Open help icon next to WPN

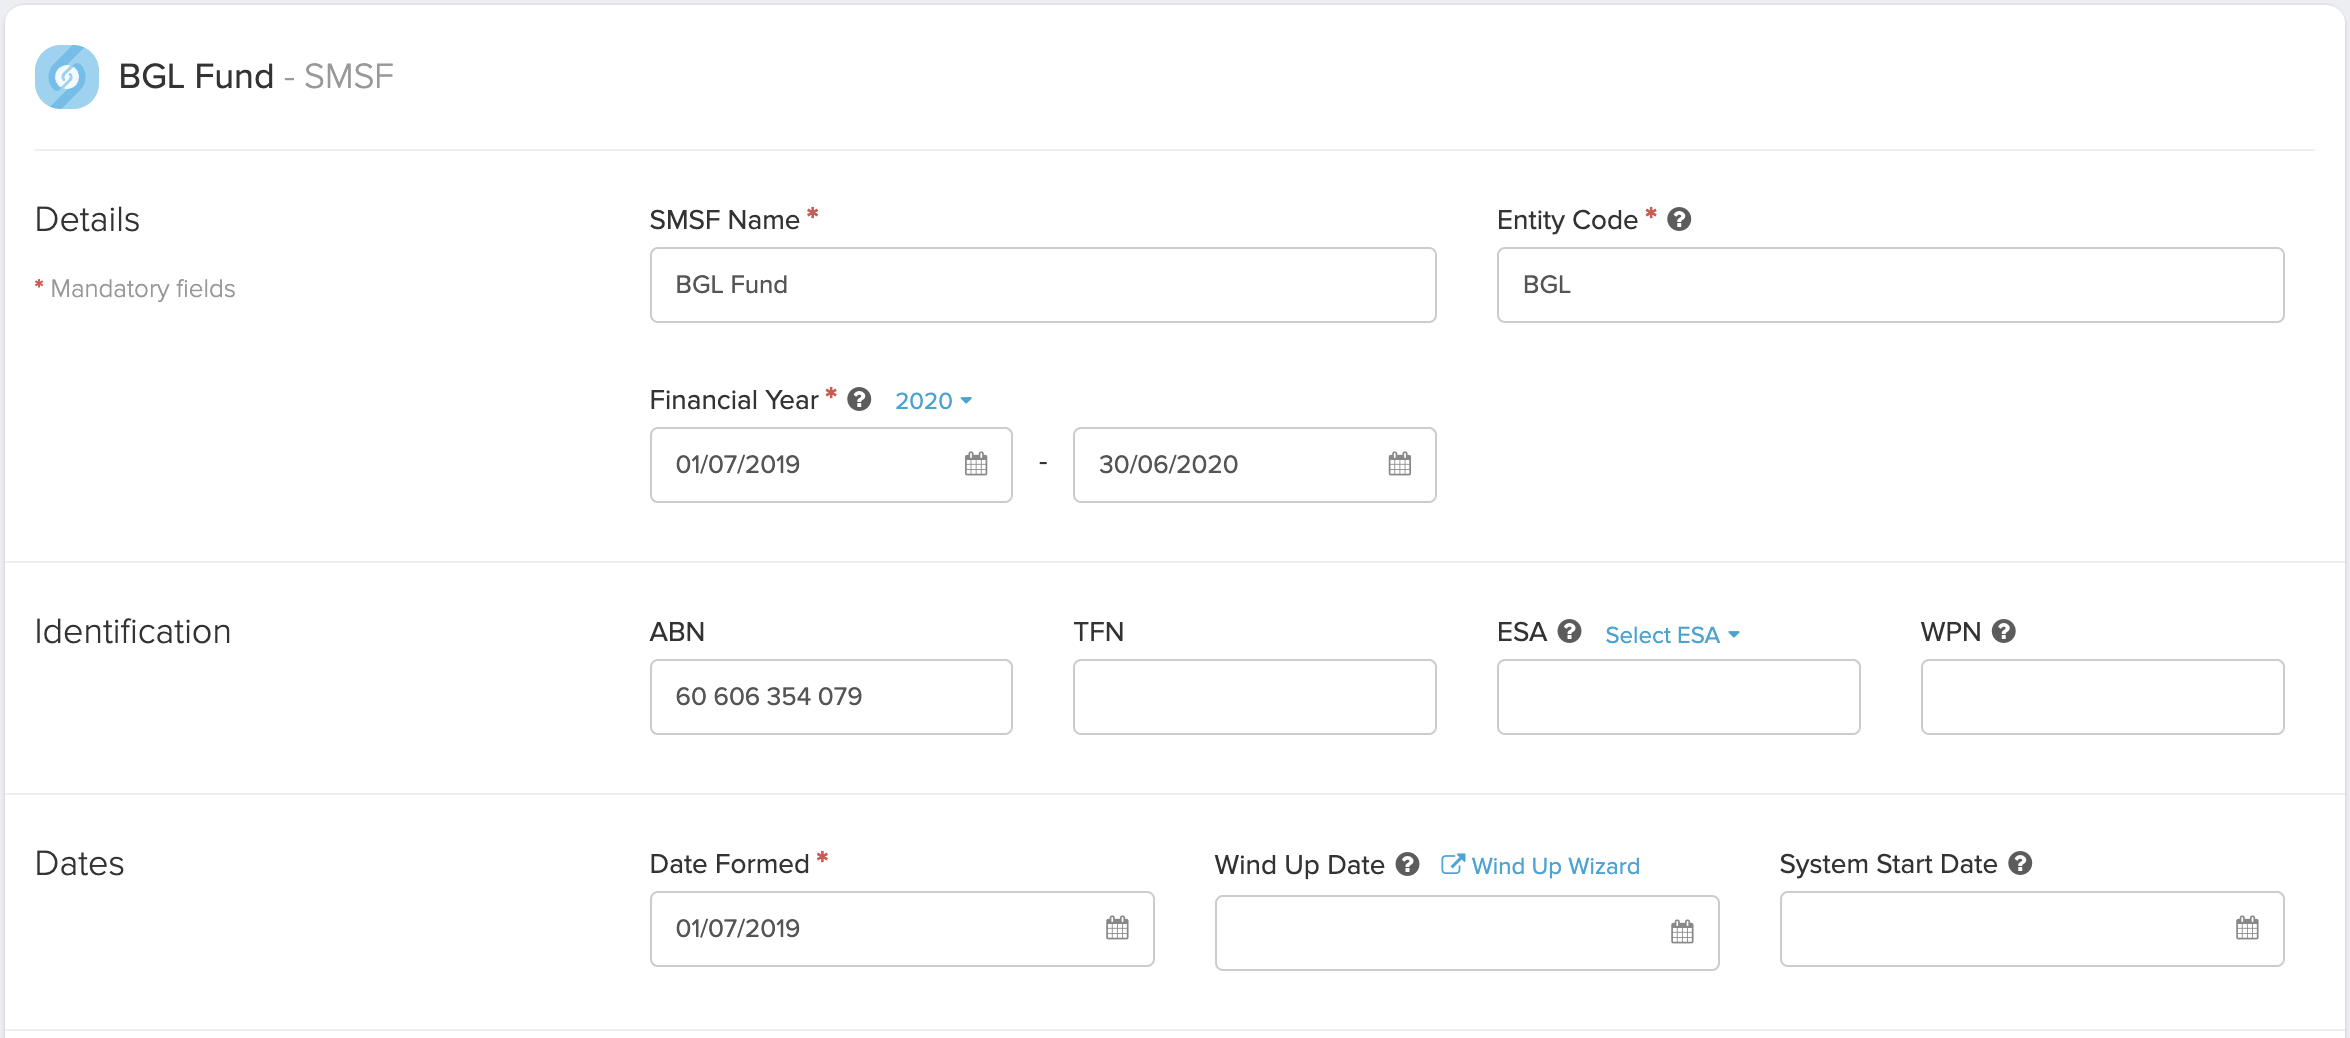[x=2003, y=631]
